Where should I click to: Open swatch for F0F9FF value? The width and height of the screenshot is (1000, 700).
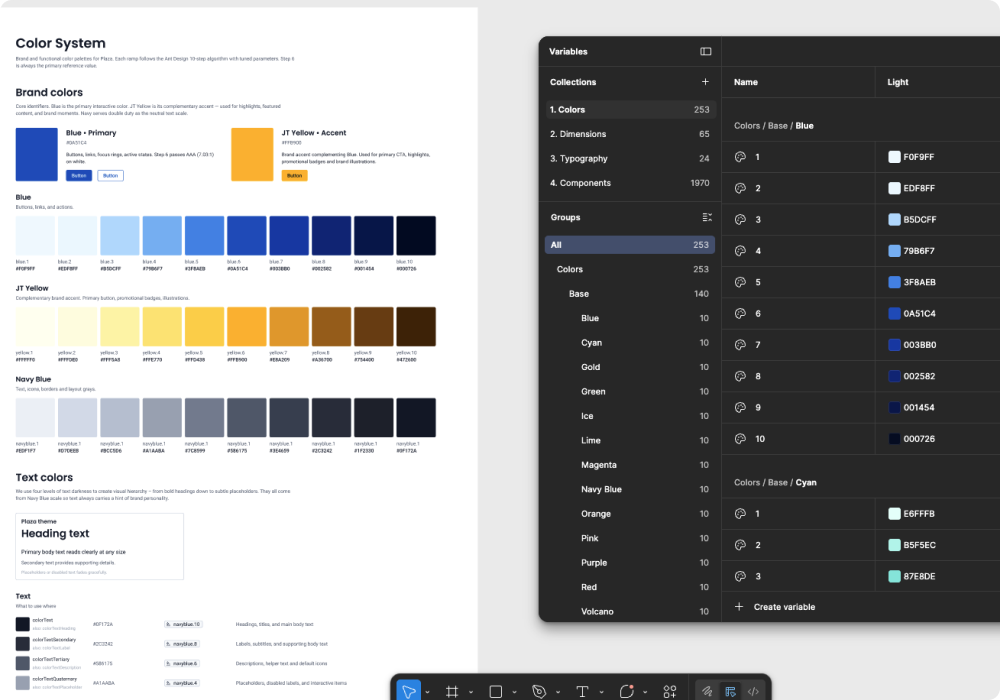coord(894,157)
